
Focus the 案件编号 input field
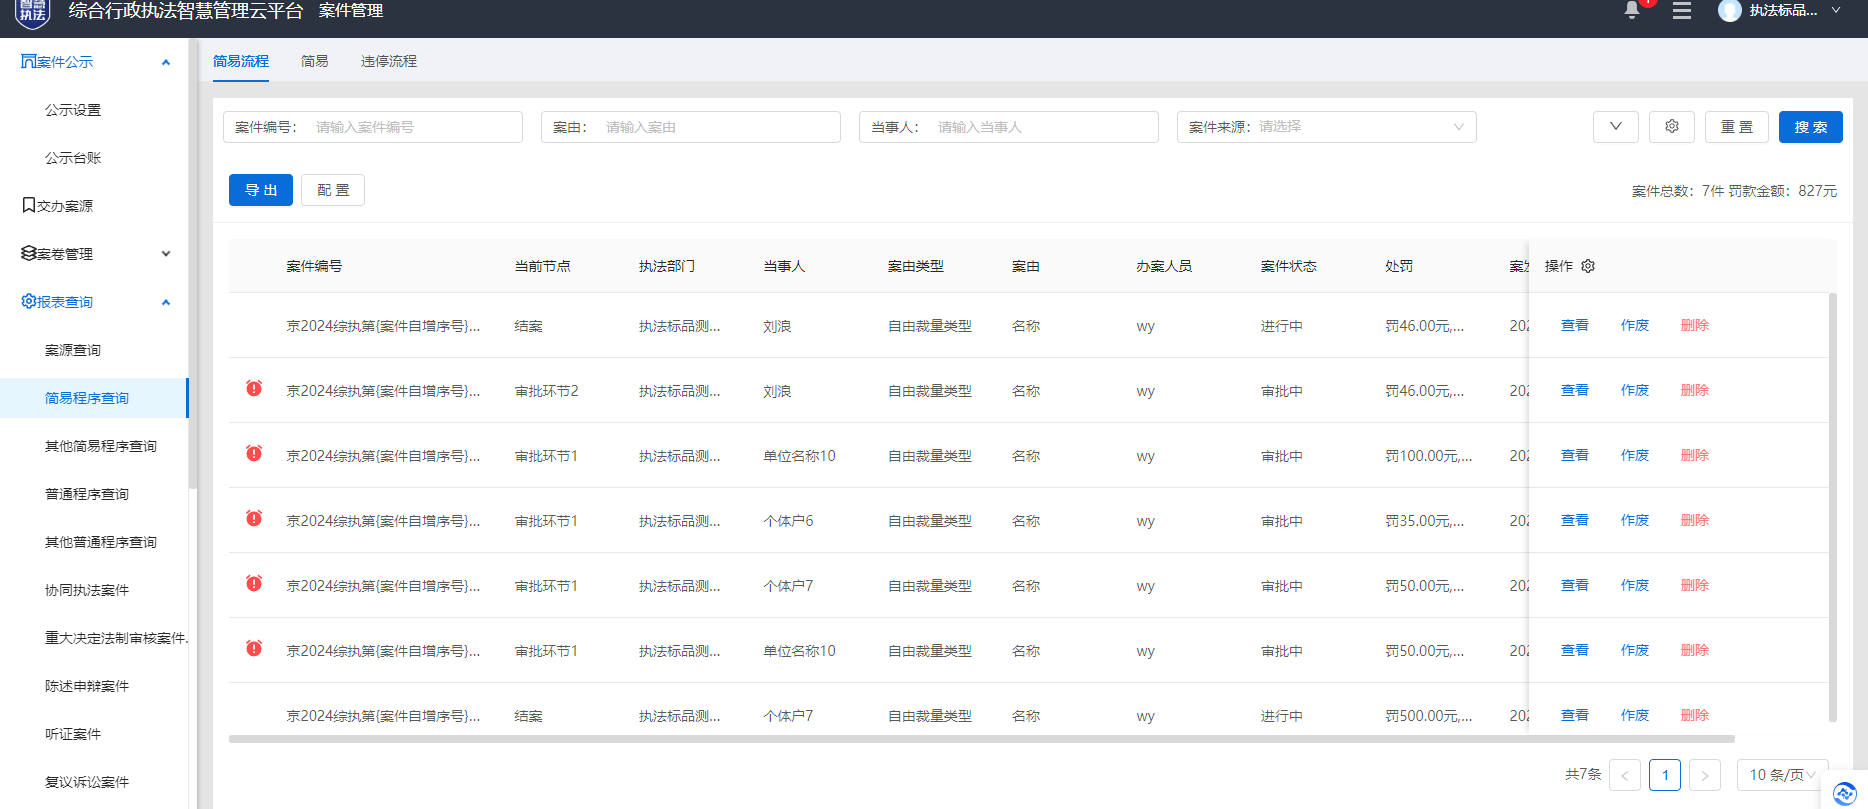pos(373,127)
